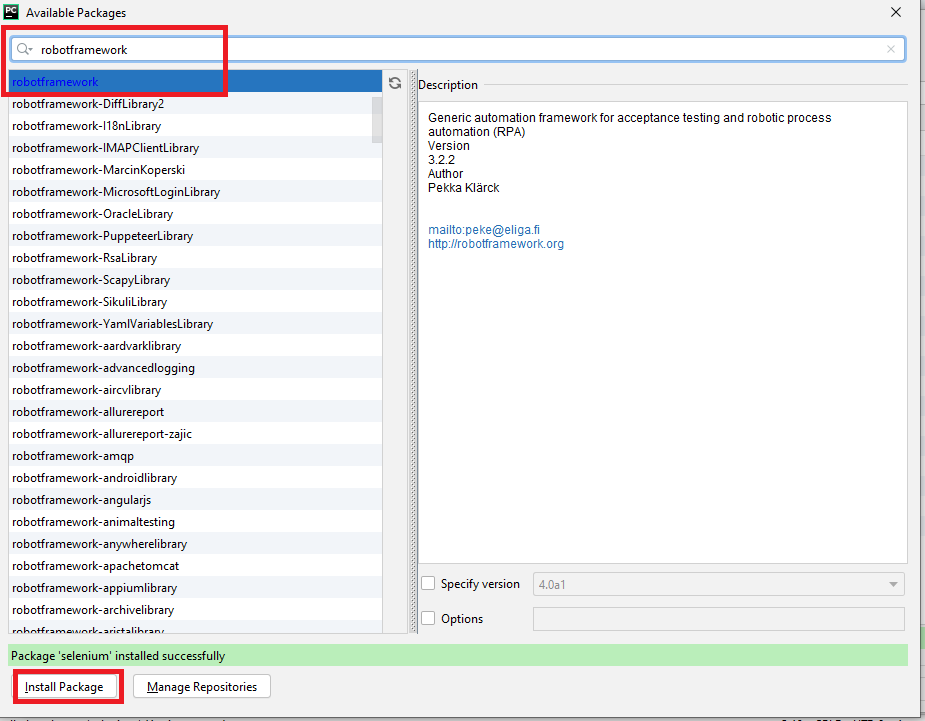The image size is (925, 721).
Task: Select robotframework-androidlibrary
Action: tap(195, 478)
